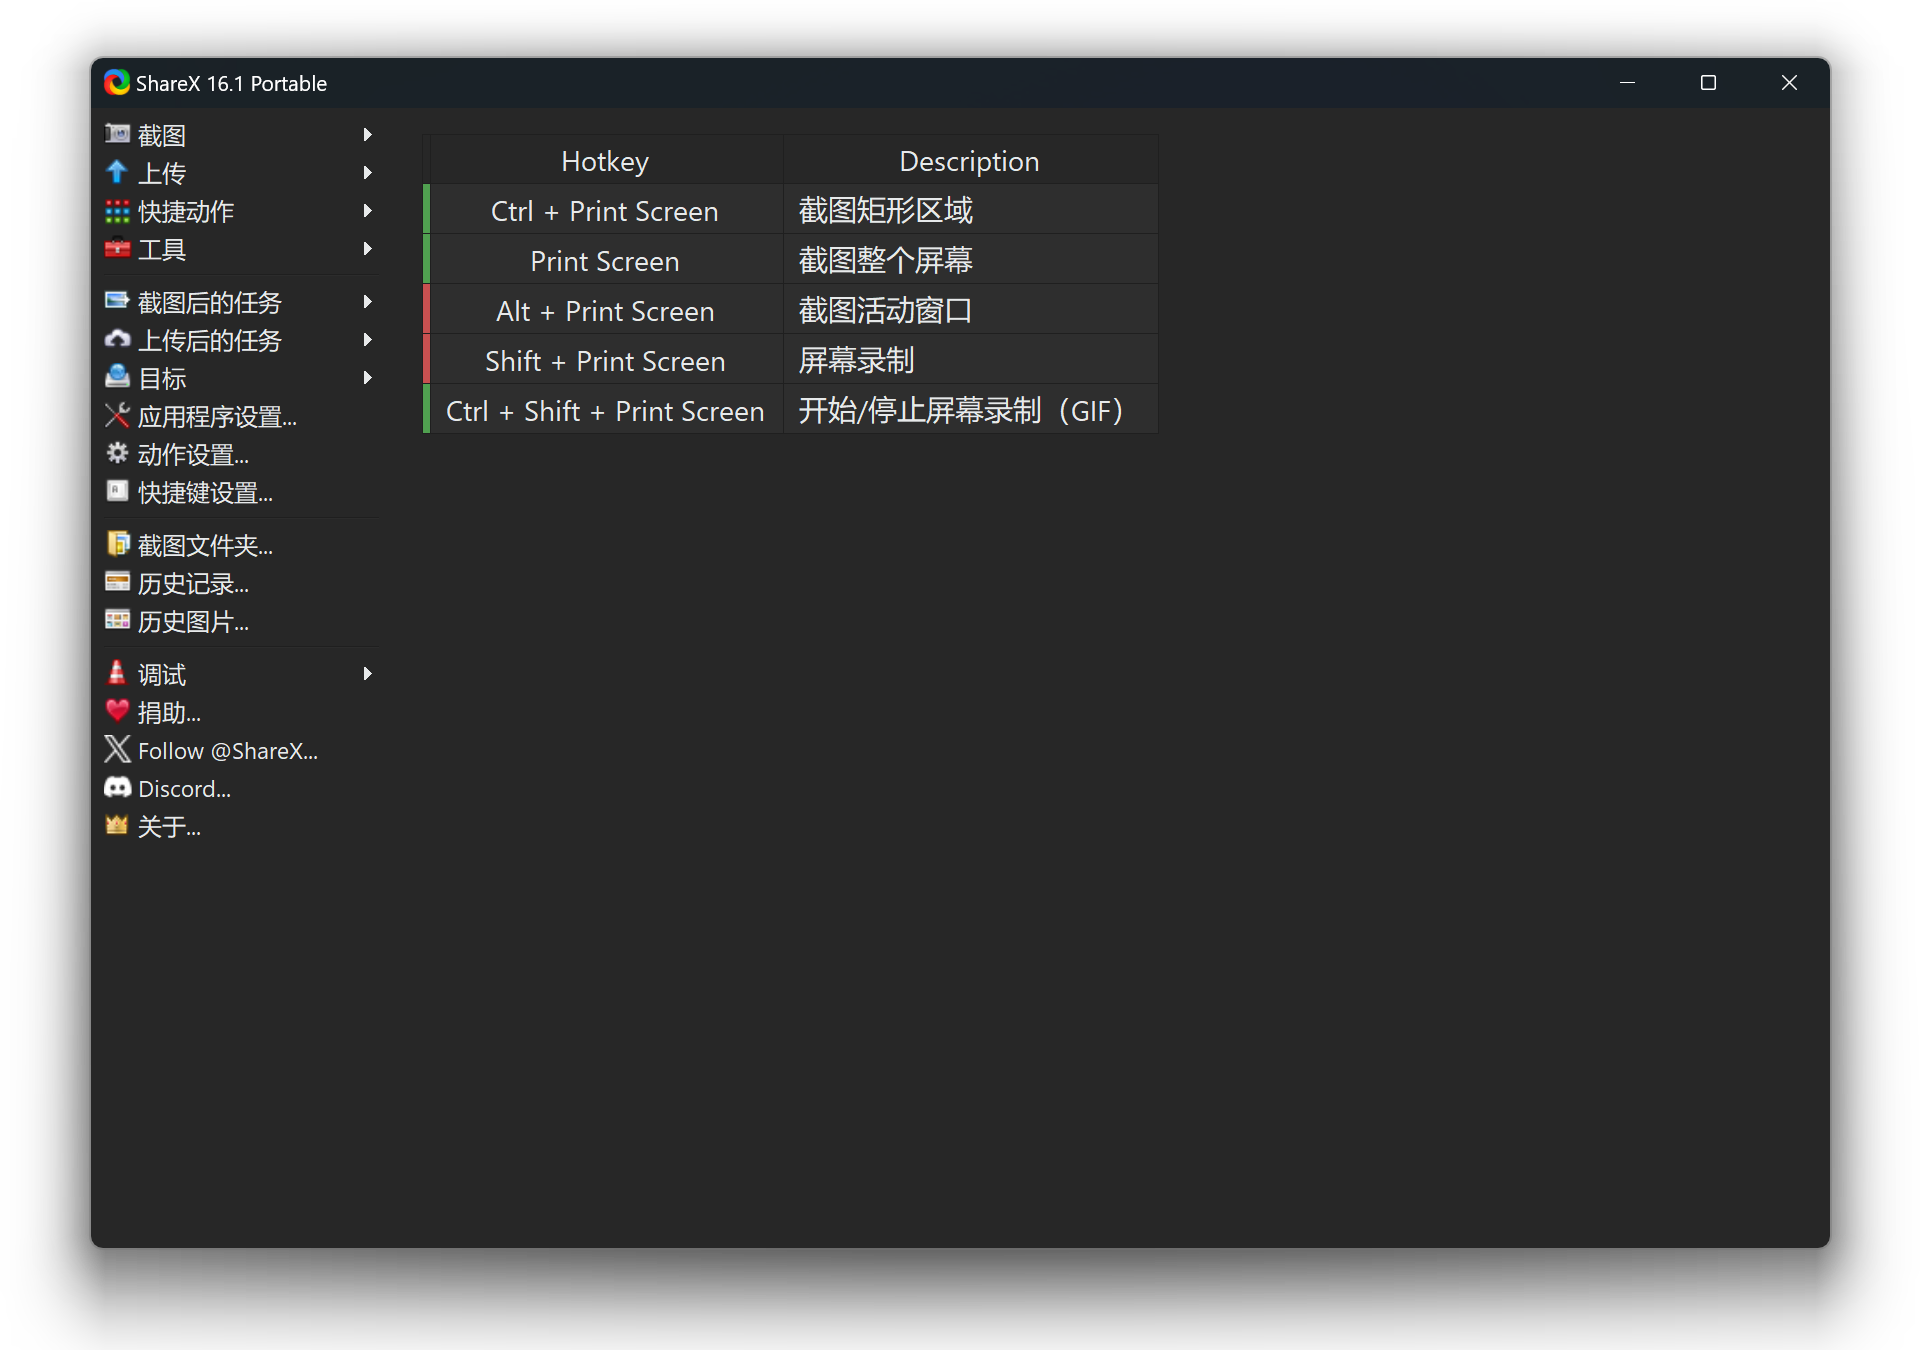1920x1350 pixels.
Task: Click the 上传 (Upload) icon
Action: pyautogui.click(x=117, y=174)
